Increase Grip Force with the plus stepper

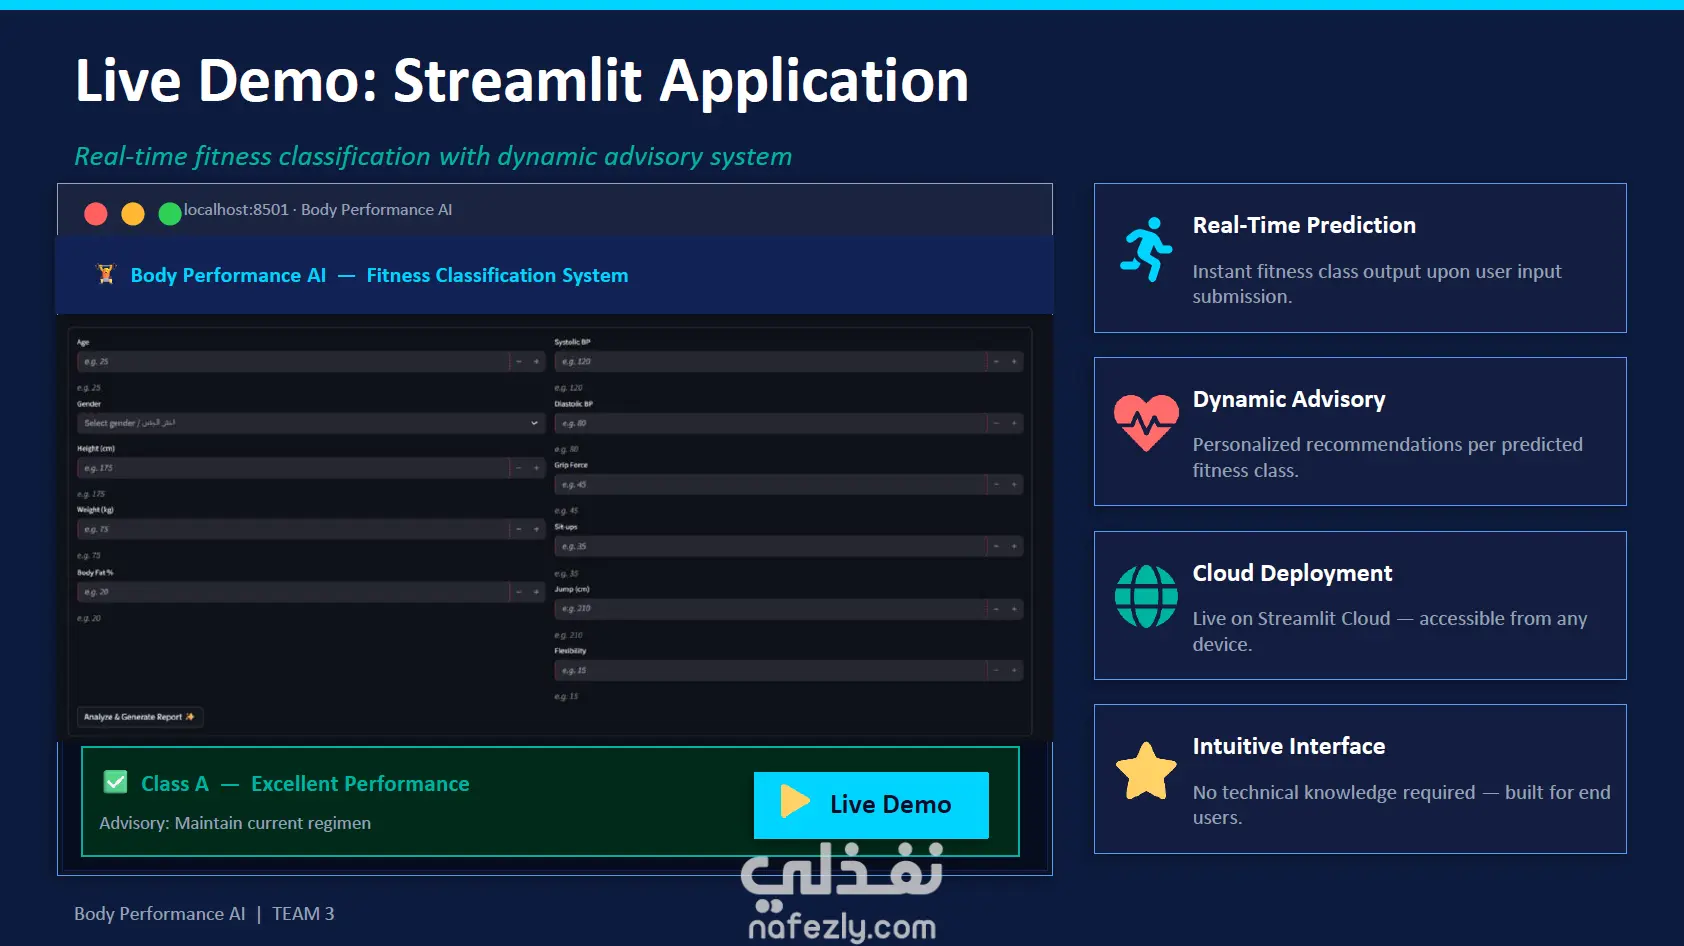(x=1014, y=484)
